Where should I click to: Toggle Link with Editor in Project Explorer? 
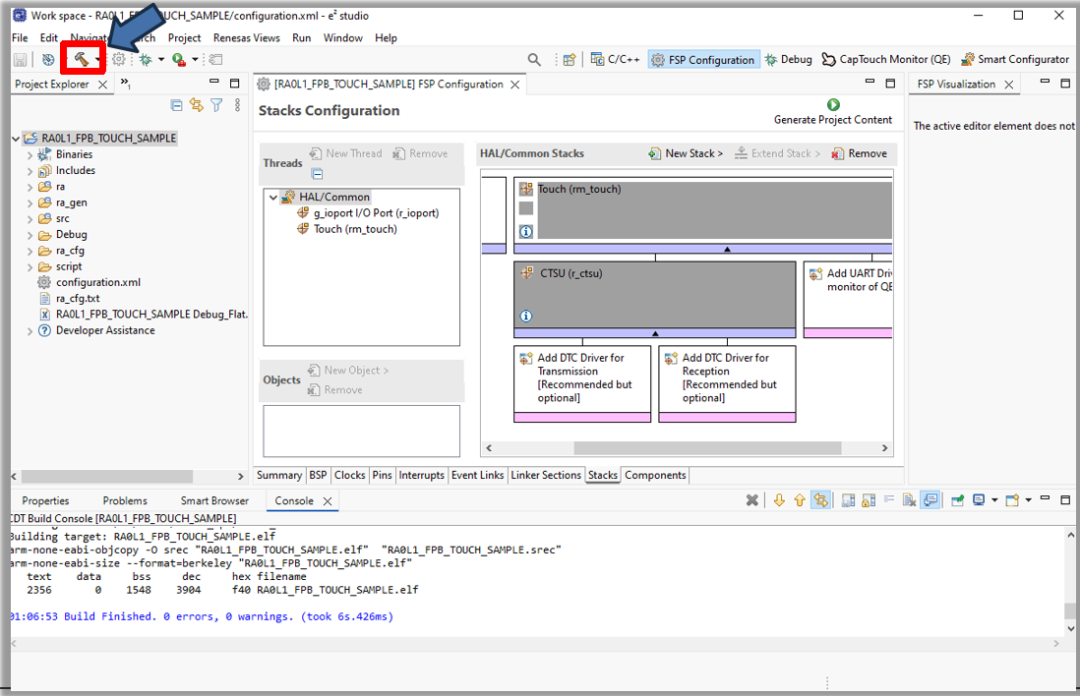click(196, 105)
